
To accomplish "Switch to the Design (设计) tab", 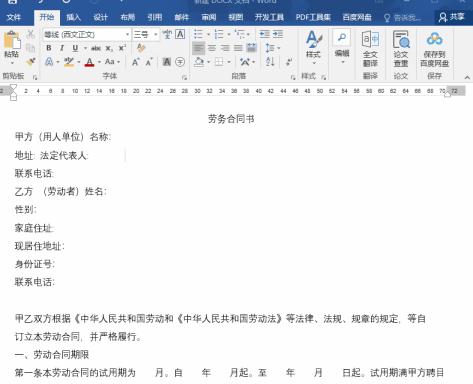I will [x=100, y=17].
